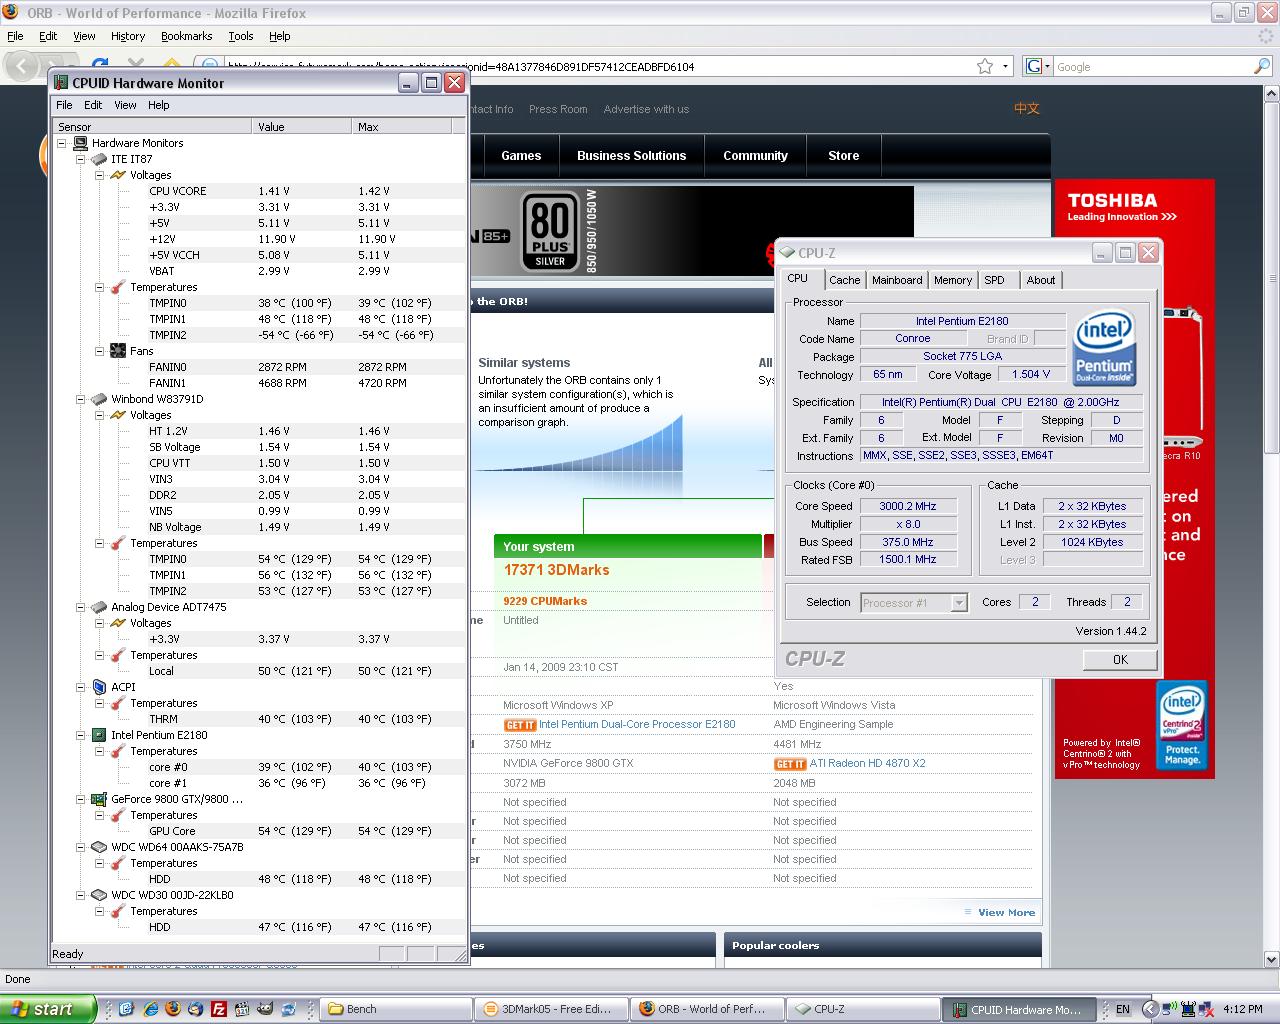This screenshot has height=1024, width=1280.
Task: Collapse the GeForce 9800 GTX node
Action: click(81, 799)
